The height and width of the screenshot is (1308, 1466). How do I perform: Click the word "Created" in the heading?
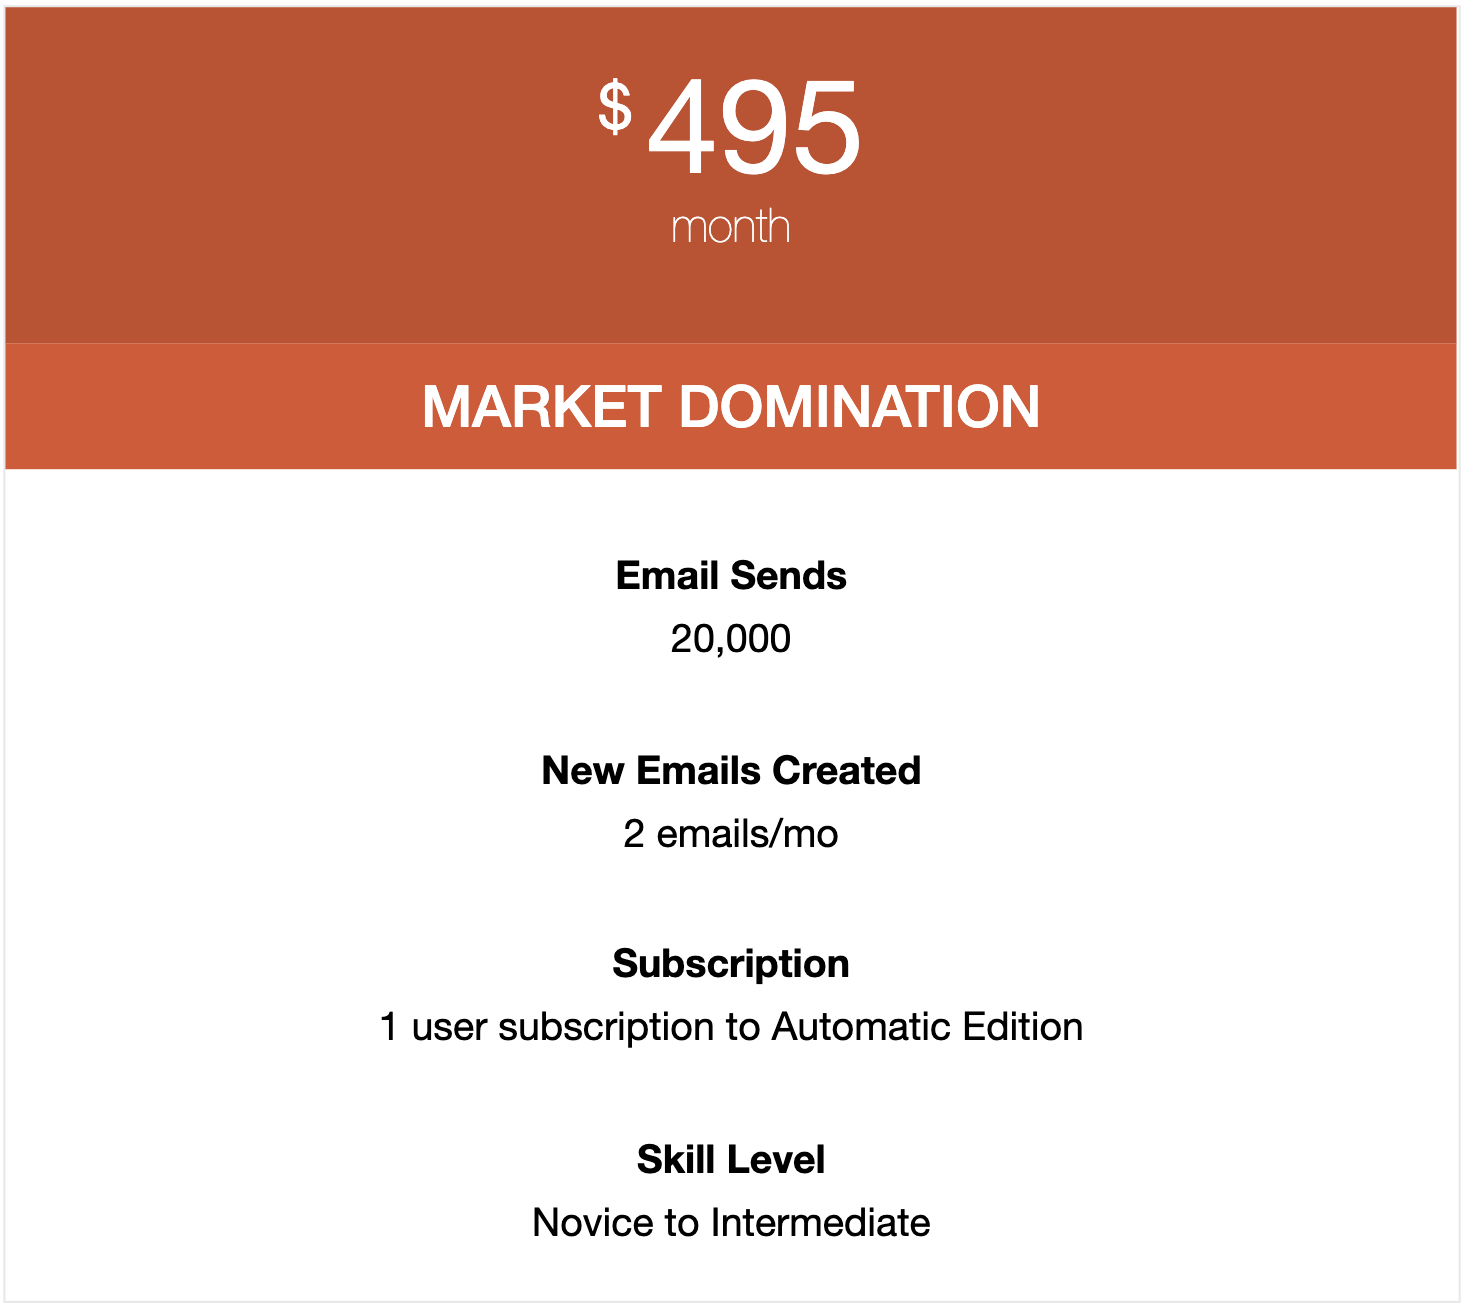[x=847, y=770]
